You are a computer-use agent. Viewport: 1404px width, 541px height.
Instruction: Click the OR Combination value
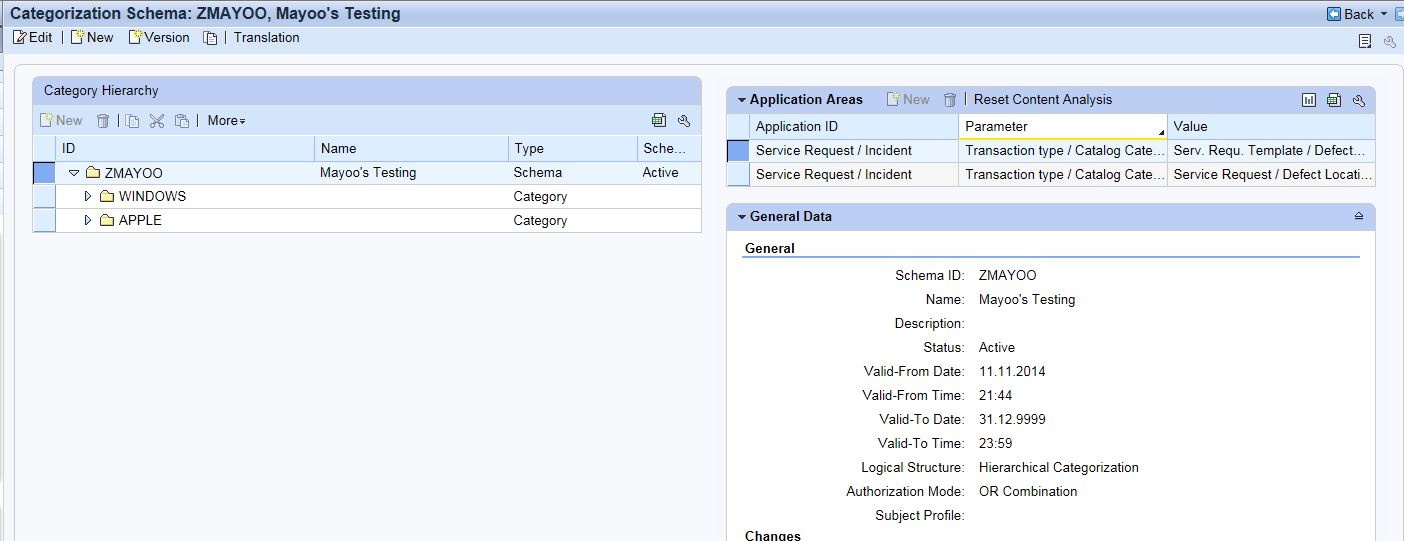point(1028,491)
